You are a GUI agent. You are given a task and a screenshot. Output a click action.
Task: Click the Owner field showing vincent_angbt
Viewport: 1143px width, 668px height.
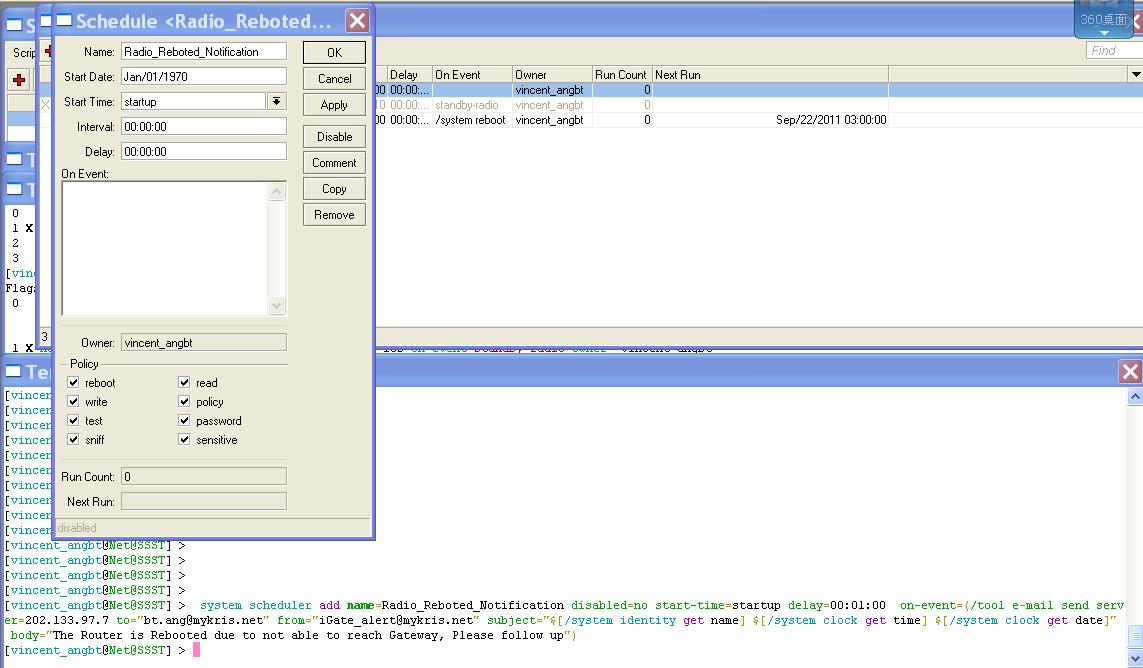point(203,343)
